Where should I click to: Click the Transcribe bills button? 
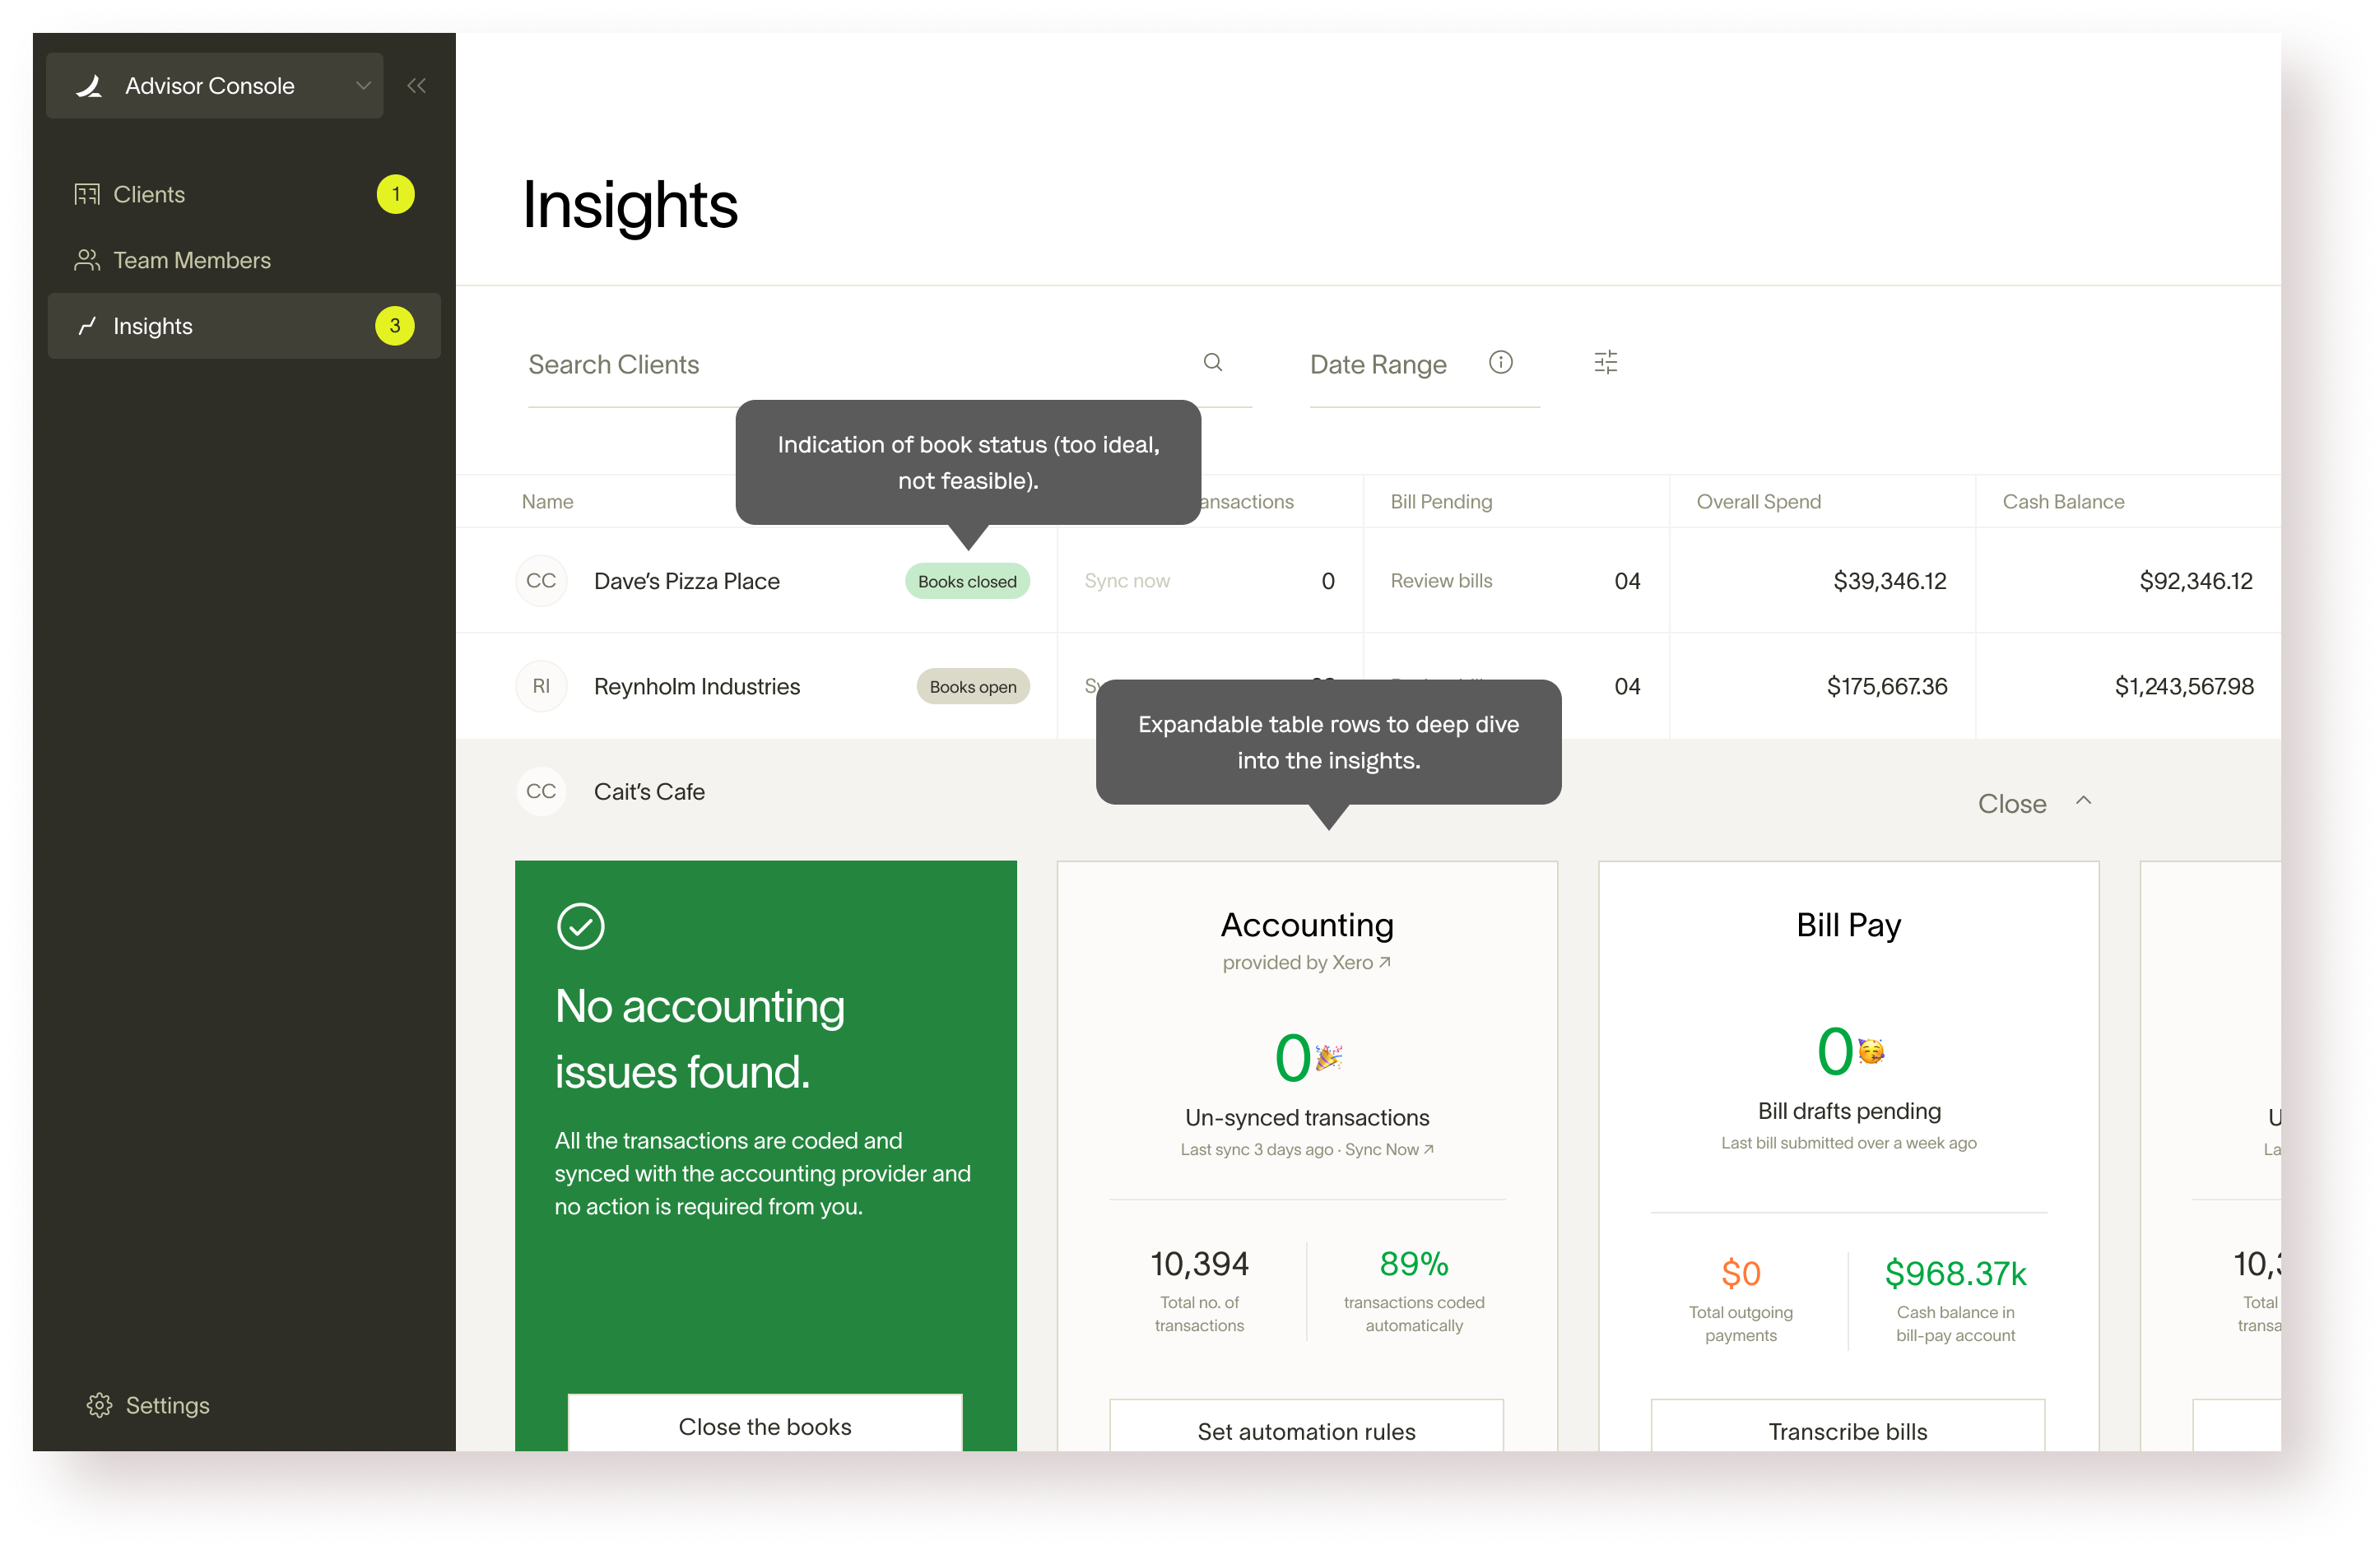click(x=1847, y=1431)
